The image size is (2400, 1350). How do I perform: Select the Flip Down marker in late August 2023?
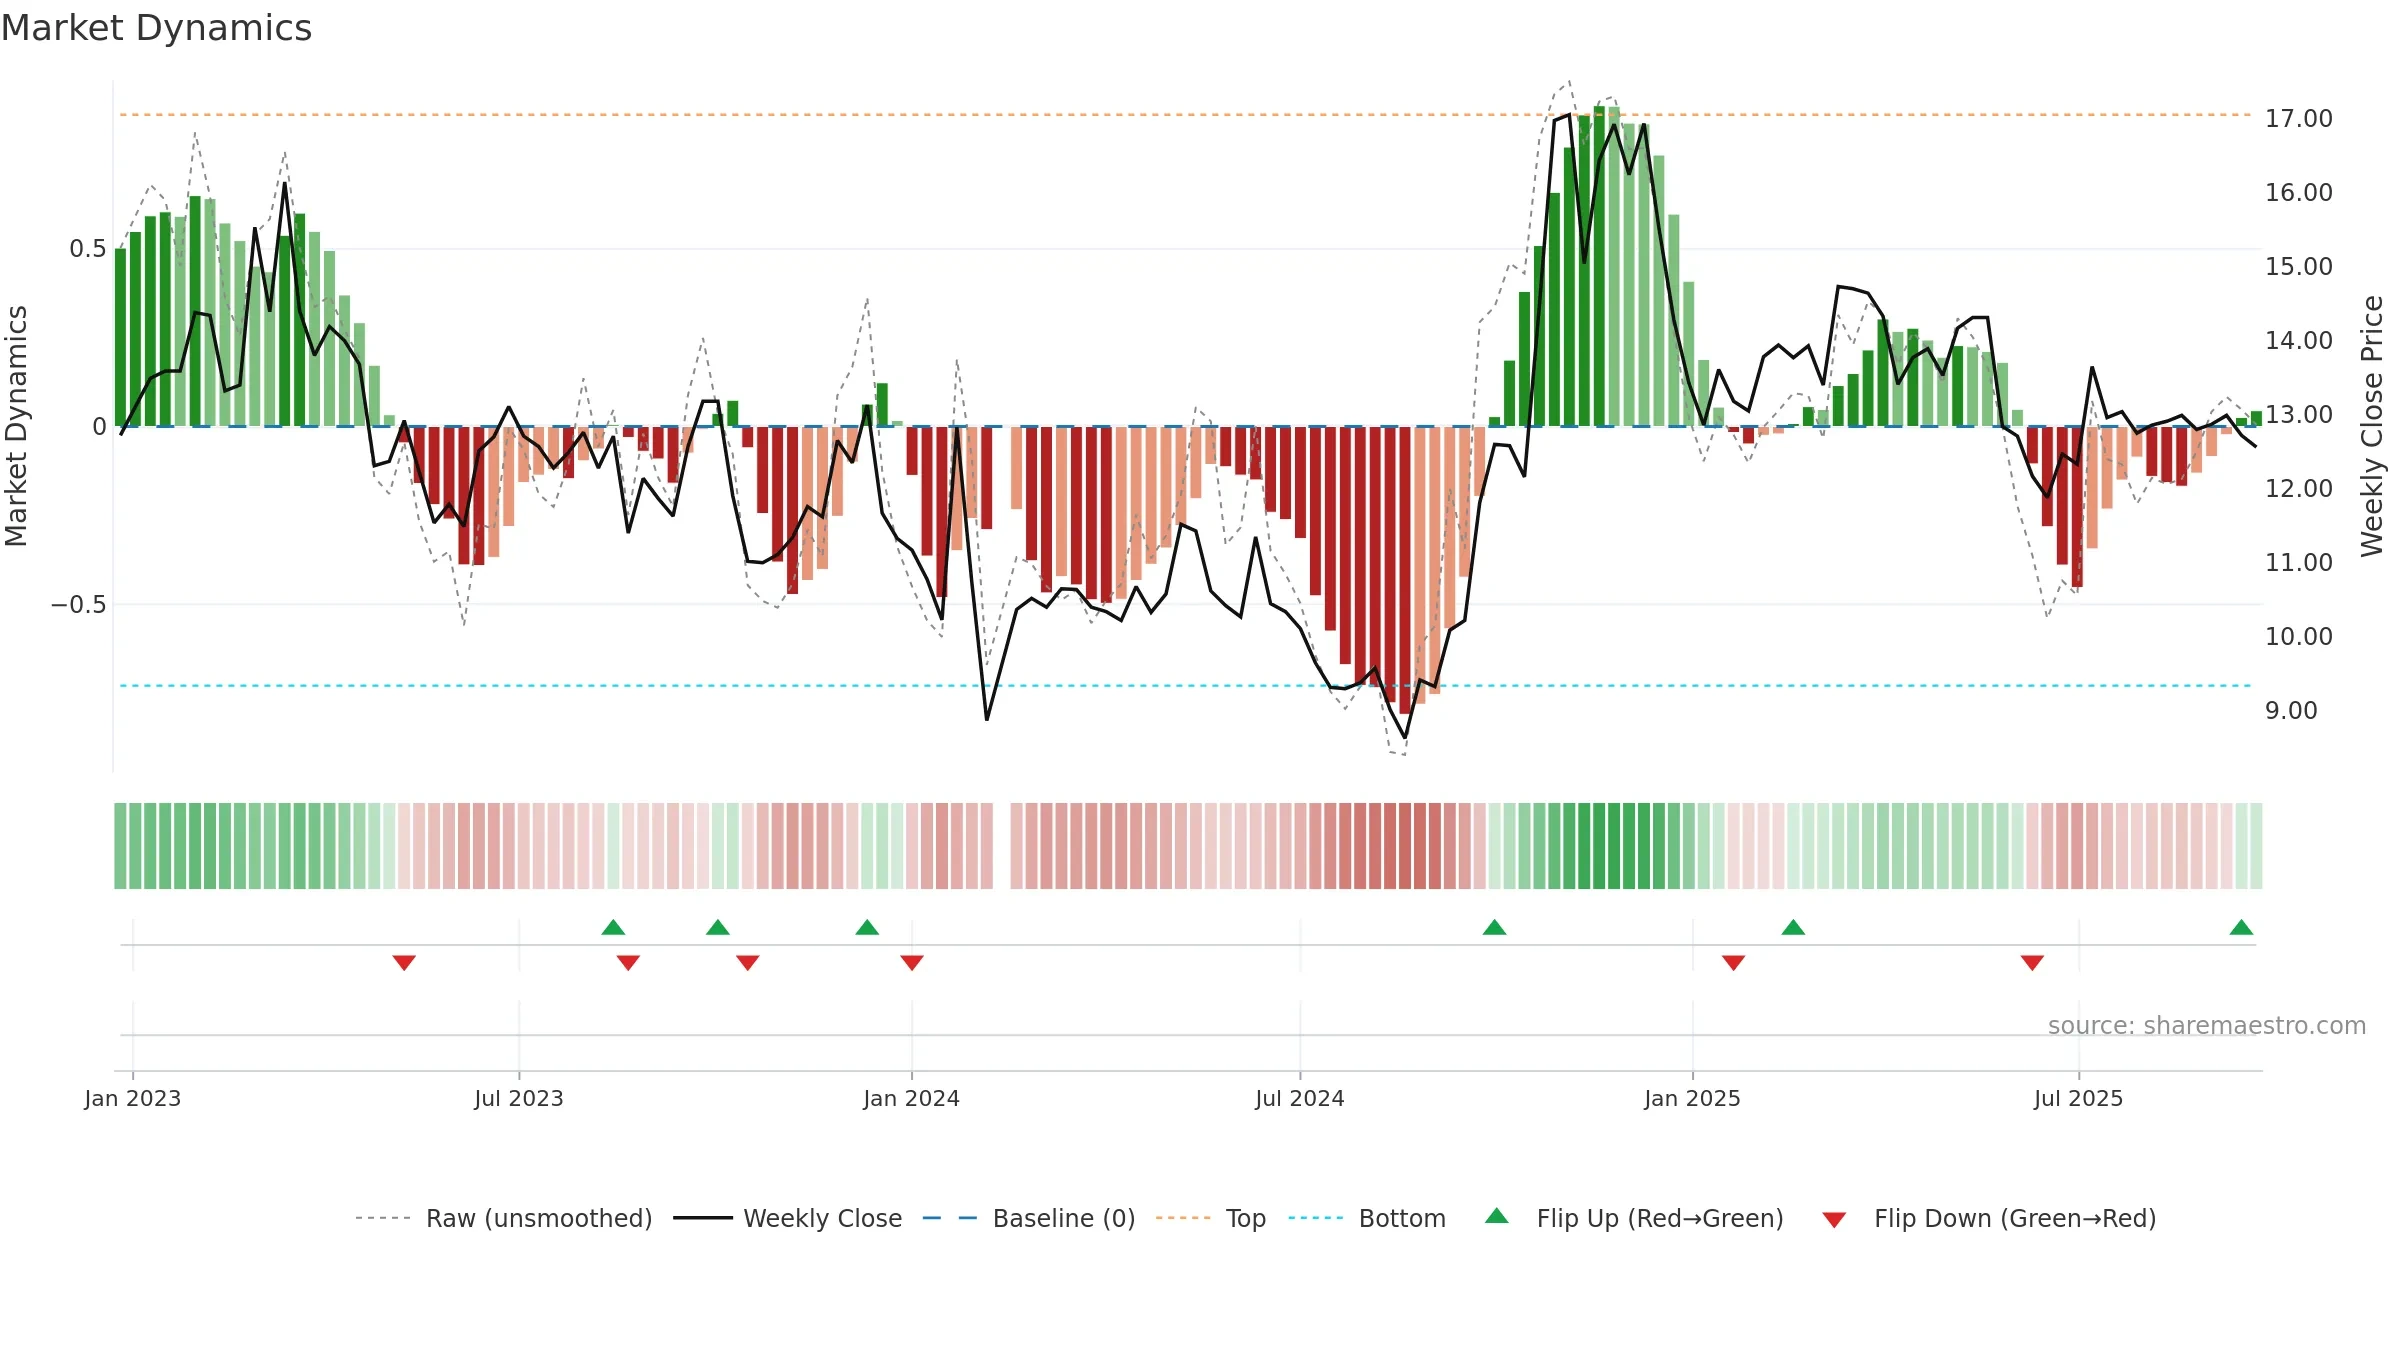[628, 963]
